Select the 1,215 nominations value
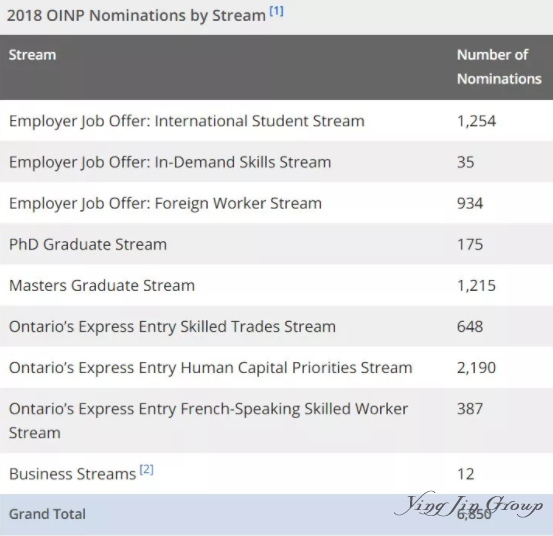 click(x=476, y=285)
